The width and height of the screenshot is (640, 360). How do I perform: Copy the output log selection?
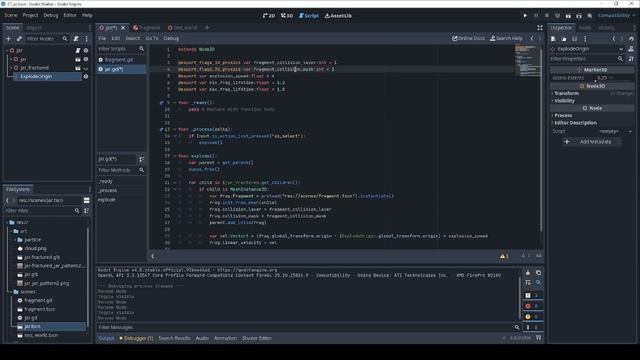538,273
